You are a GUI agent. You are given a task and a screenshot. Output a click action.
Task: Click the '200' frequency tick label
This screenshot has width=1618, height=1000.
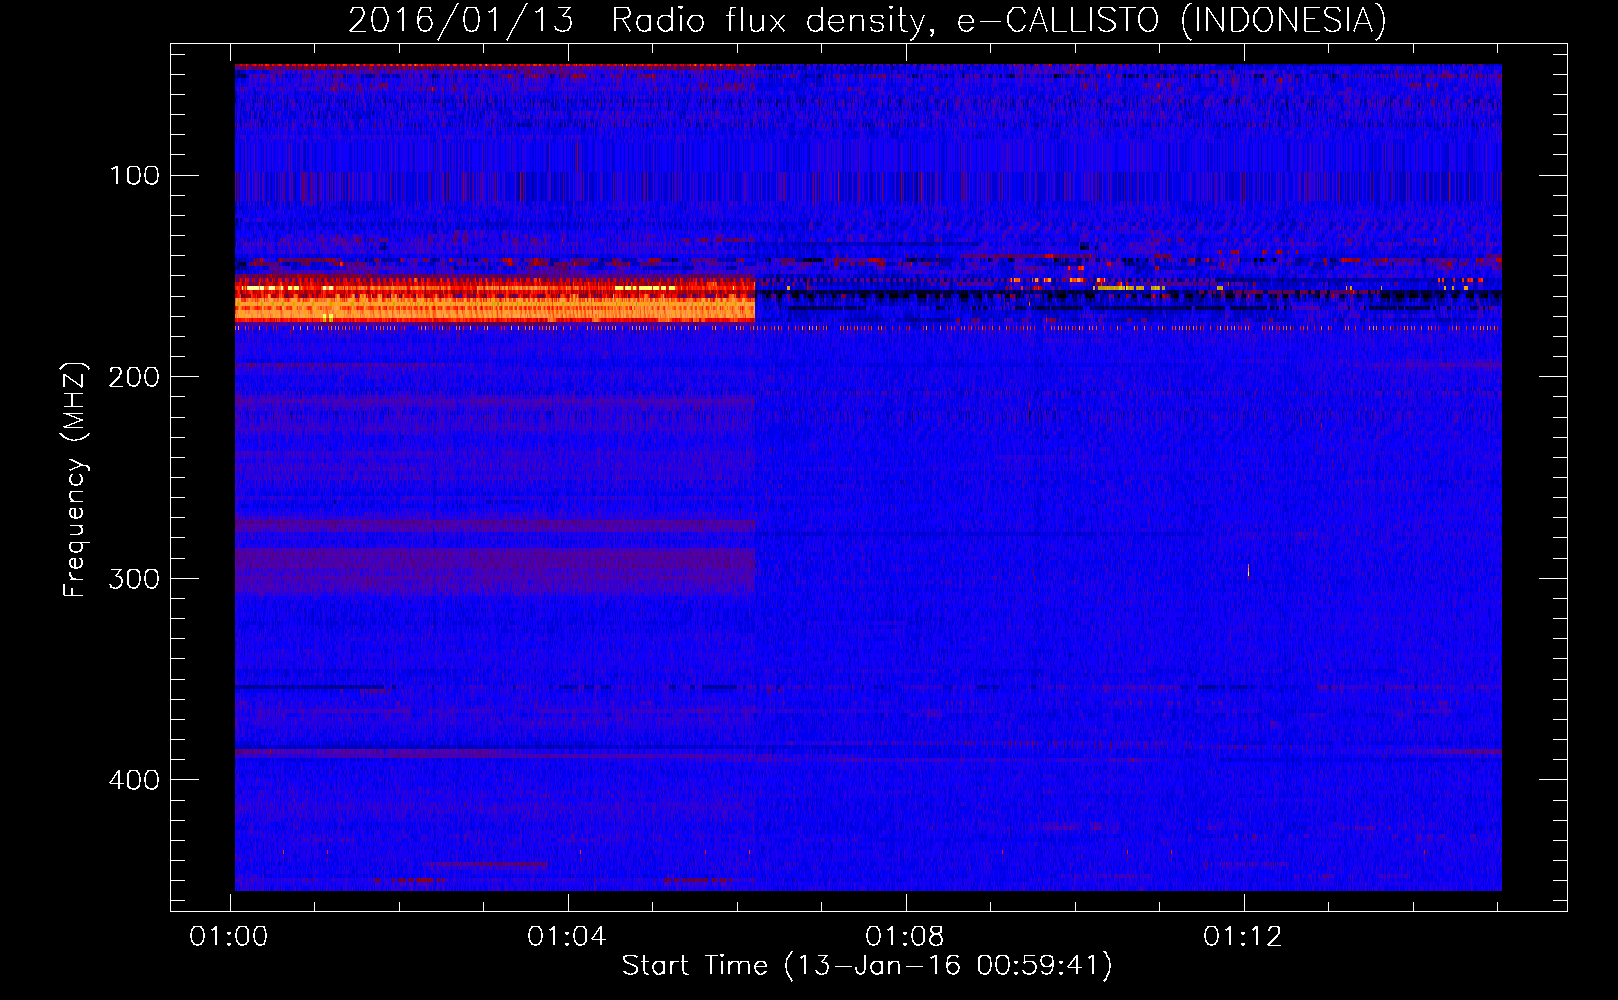pos(134,377)
